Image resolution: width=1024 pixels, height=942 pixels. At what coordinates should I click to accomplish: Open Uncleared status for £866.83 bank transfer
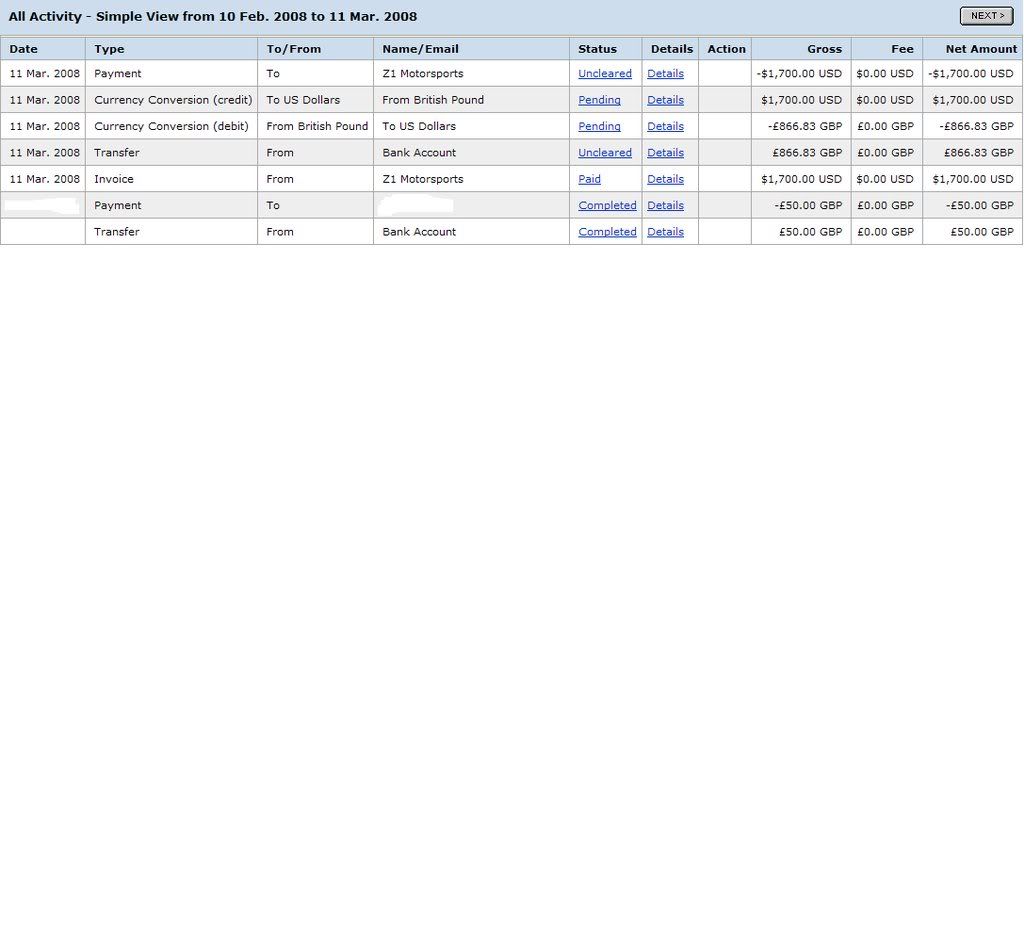(x=605, y=153)
